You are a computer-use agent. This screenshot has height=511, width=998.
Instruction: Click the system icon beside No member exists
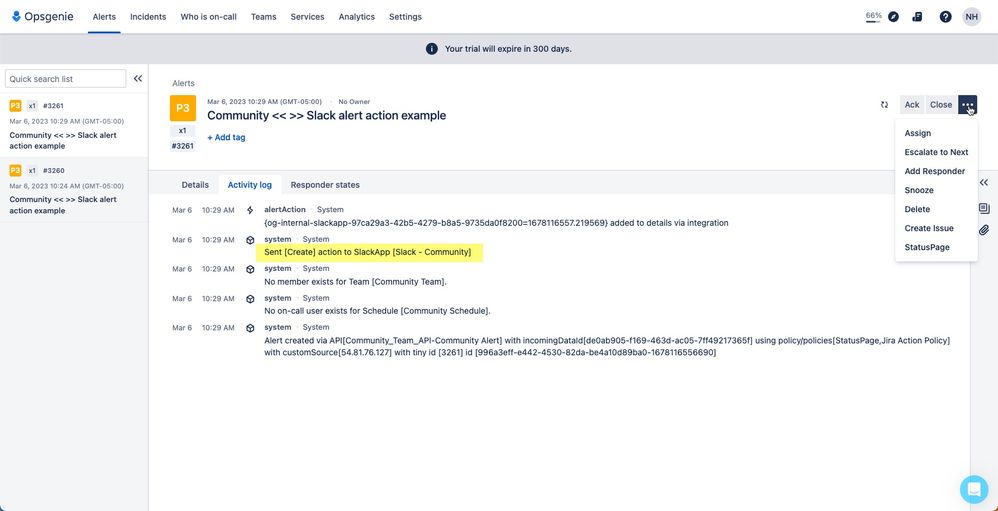point(250,269)
